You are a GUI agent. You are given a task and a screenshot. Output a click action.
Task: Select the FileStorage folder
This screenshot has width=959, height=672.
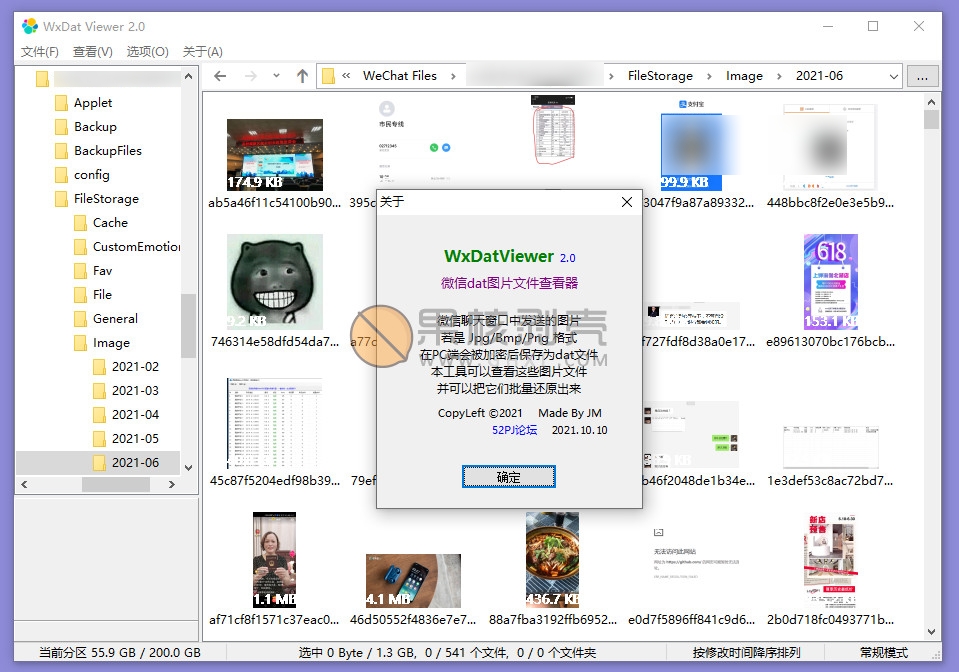(x=106, y=199)
